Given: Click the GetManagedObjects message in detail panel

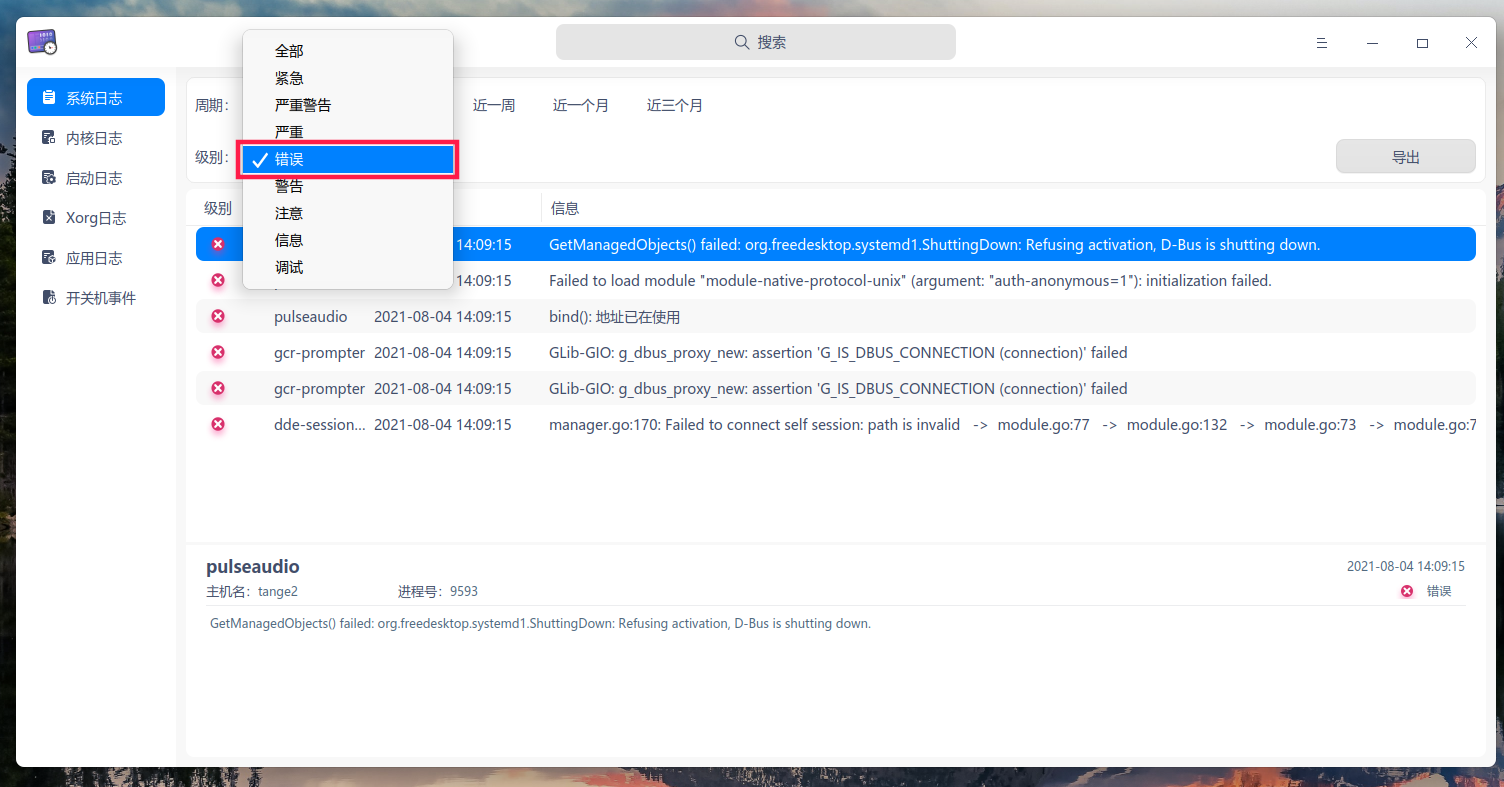Looking at the screenshot, I should coord(540,623).
